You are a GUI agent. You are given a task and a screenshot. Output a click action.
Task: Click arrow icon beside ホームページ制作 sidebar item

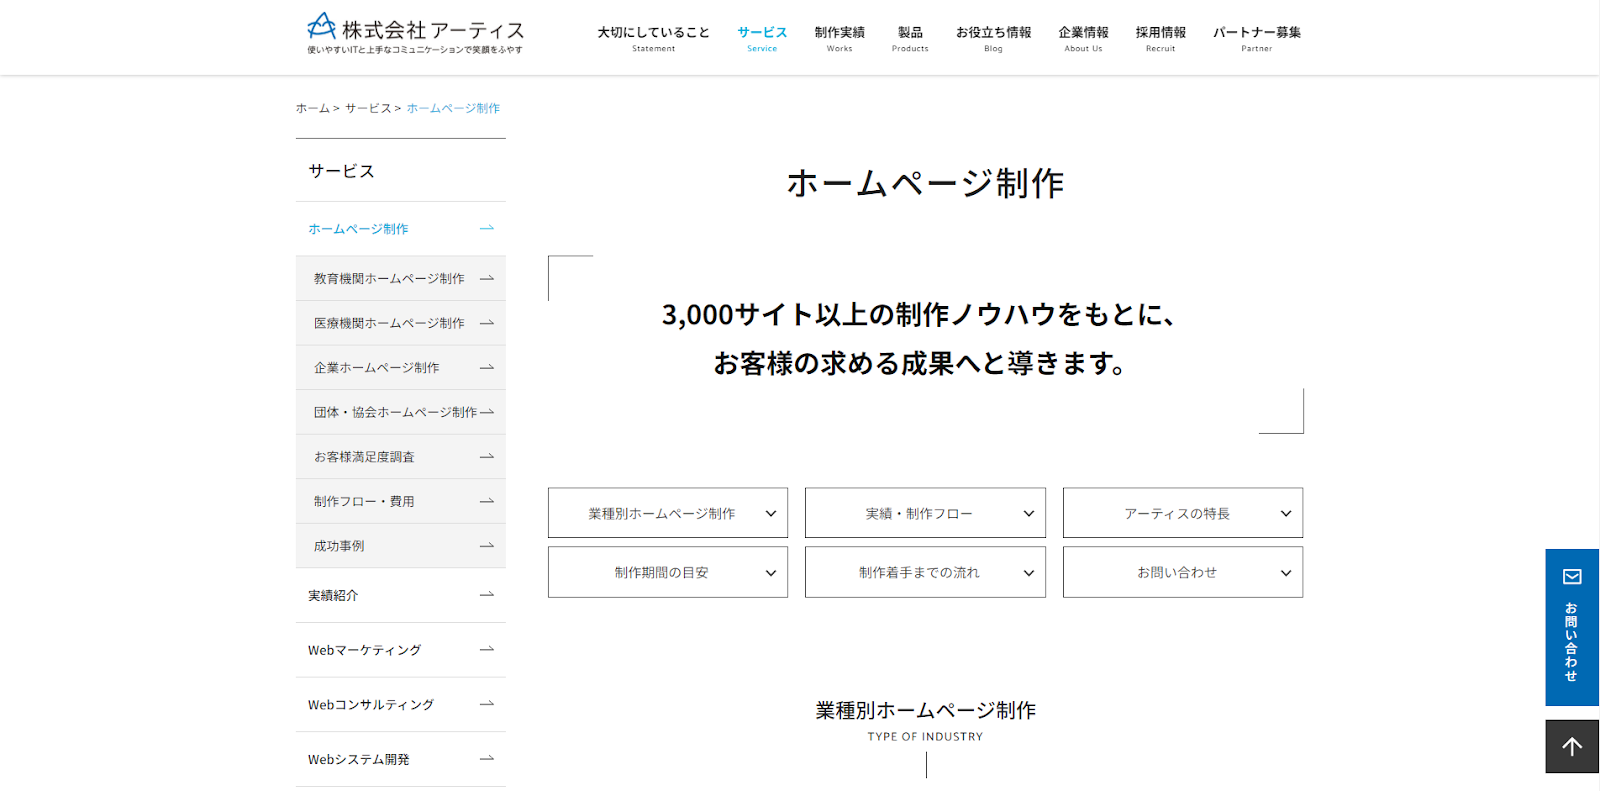pos(487,229)
